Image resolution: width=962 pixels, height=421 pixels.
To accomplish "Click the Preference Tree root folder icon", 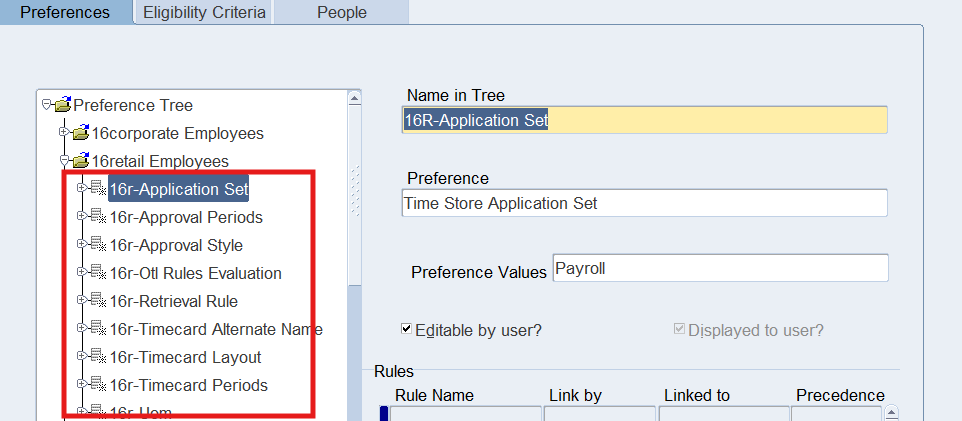I will 62,105.
